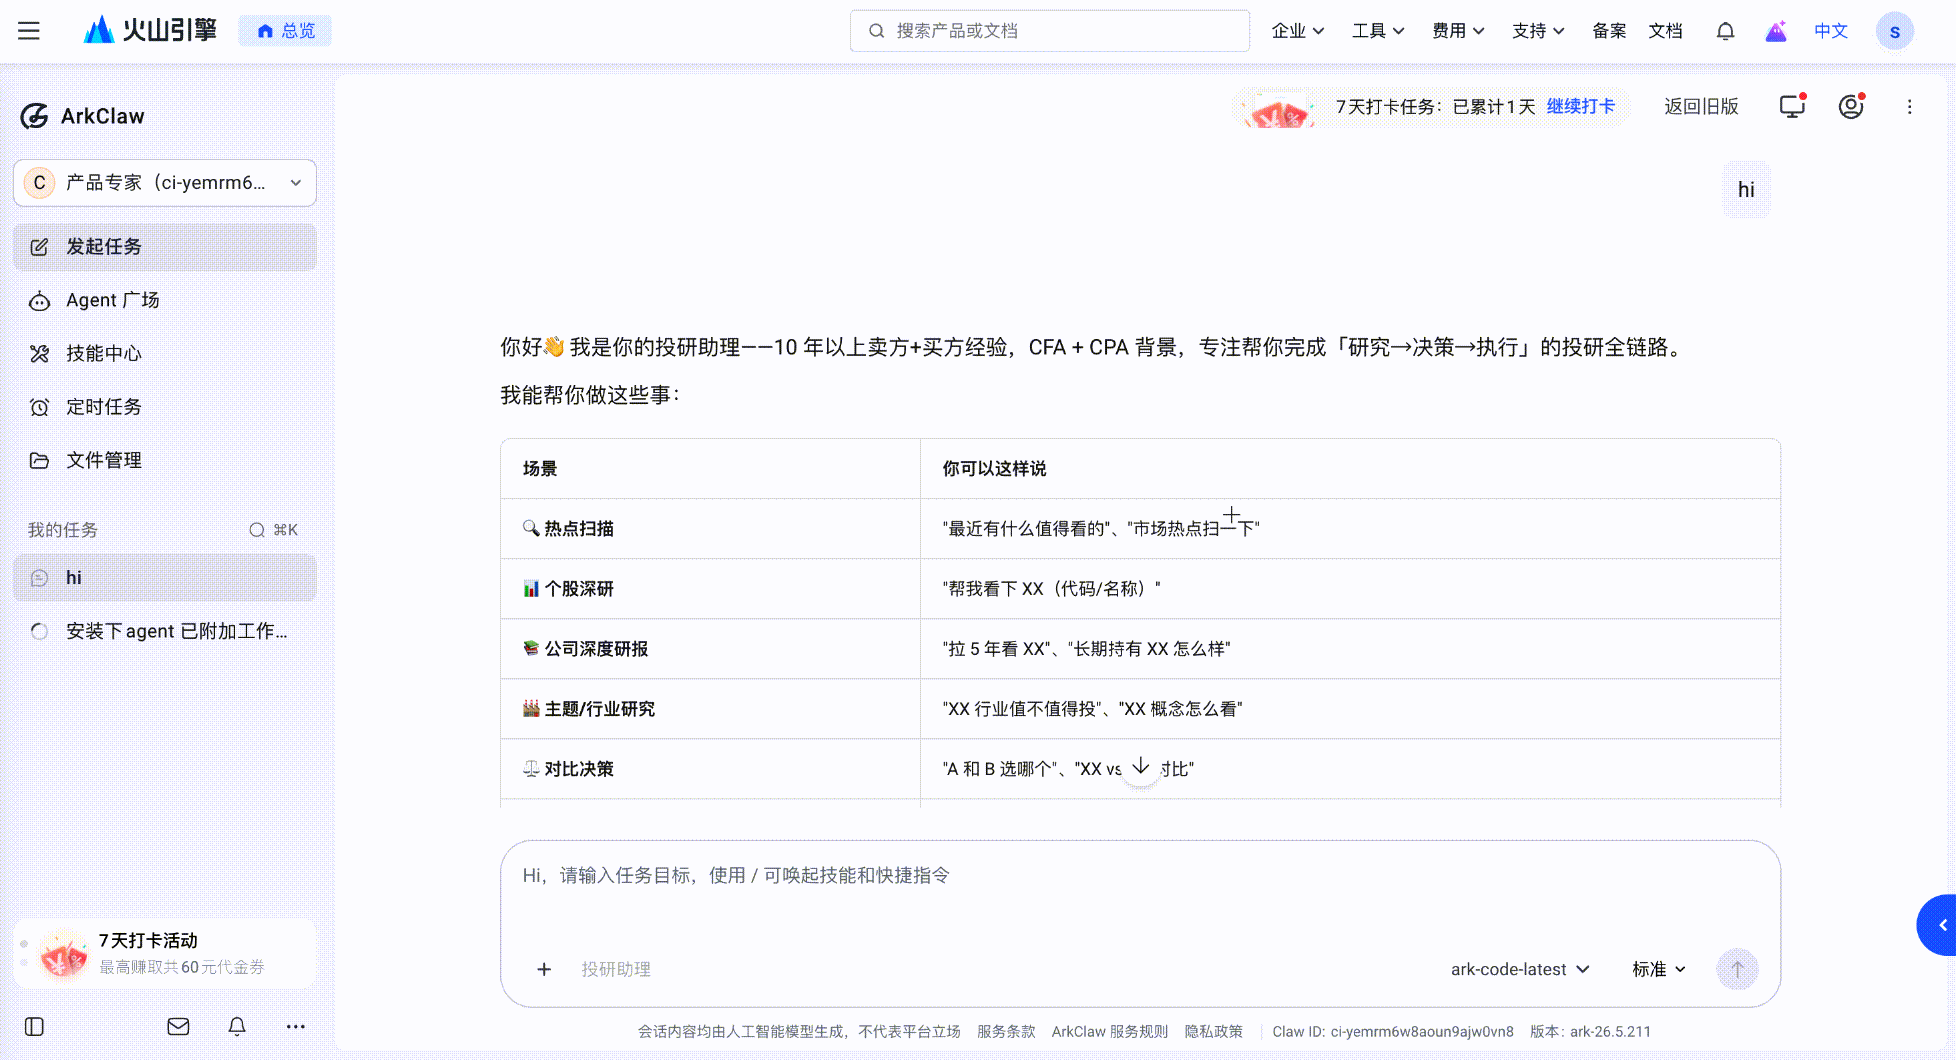Click the 发起任务 edit icon
1956x1060 pixels.
(39, 247)
